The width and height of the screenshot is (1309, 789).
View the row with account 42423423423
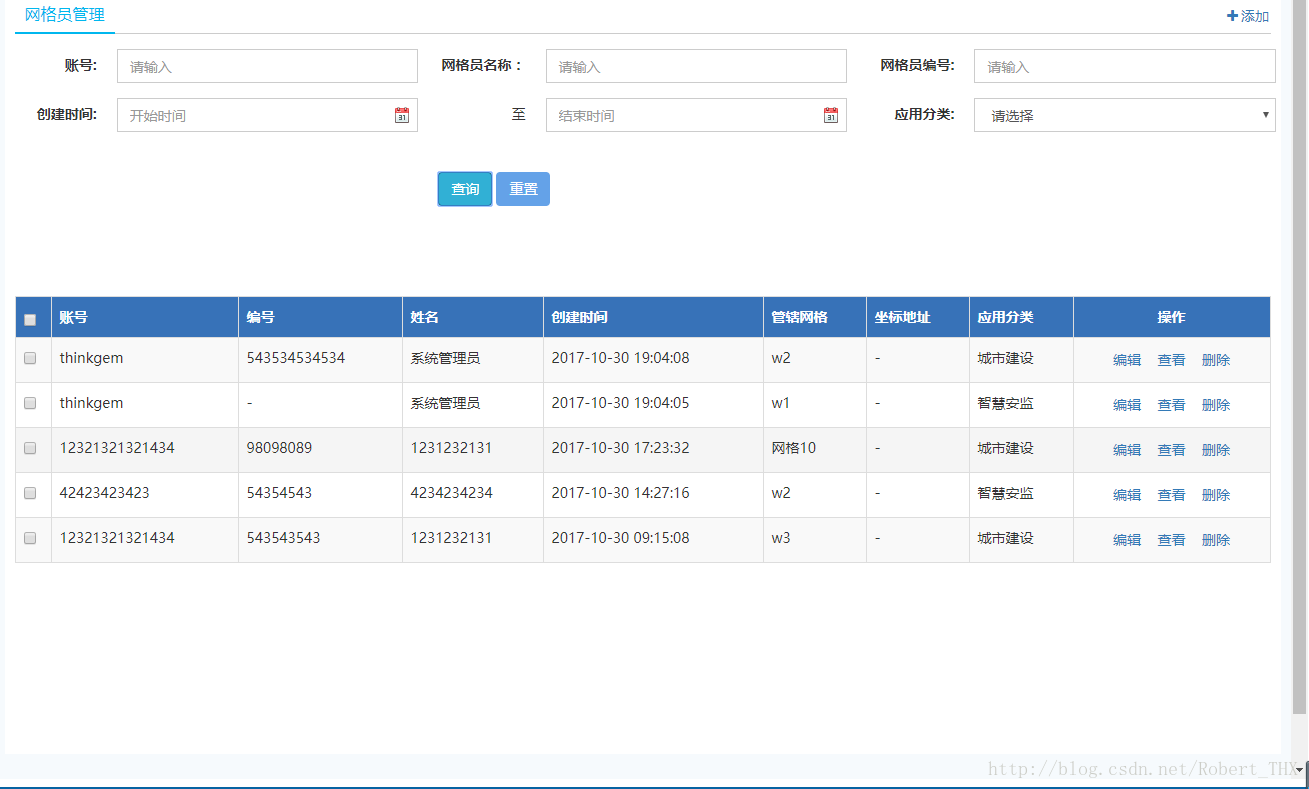pyautogui.click(x=1171, y=495)
